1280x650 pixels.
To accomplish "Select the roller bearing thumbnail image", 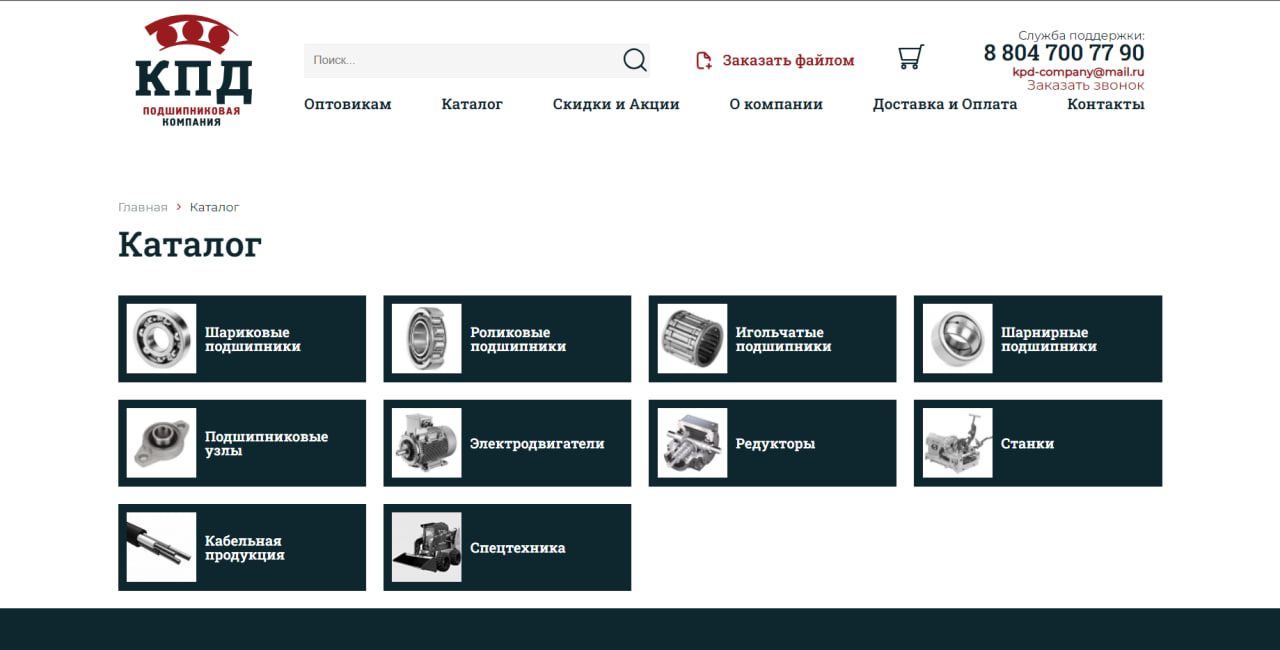I will (x=427, y=339).
